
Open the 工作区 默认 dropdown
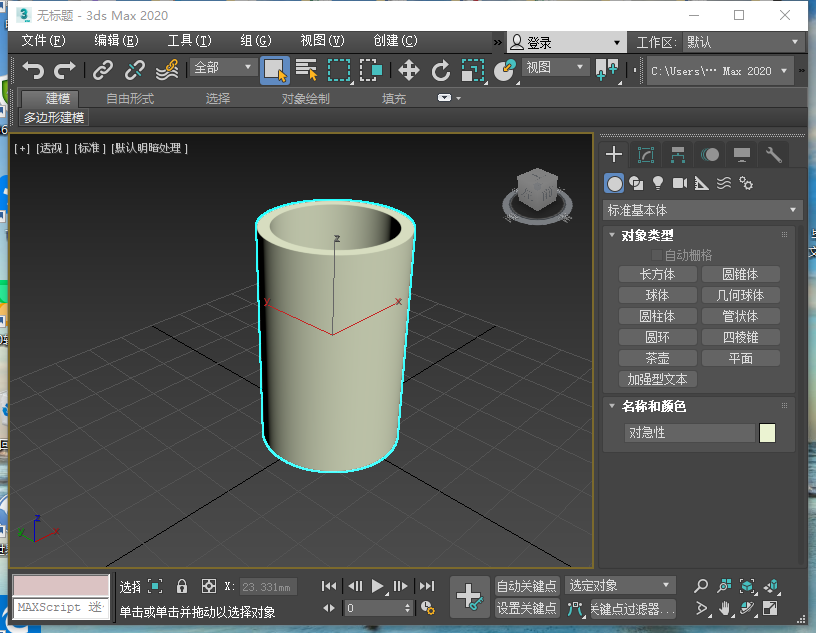tap(743, 42)
